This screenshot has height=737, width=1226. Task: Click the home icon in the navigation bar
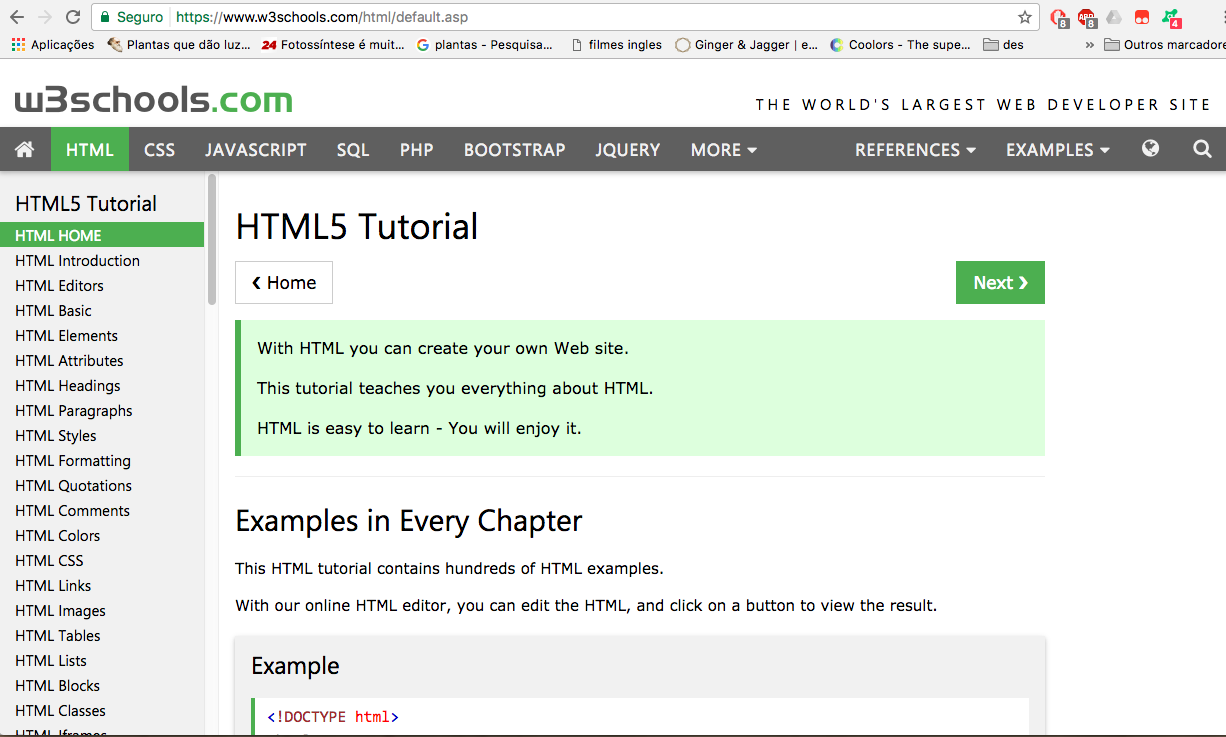[x=25, y=149]
